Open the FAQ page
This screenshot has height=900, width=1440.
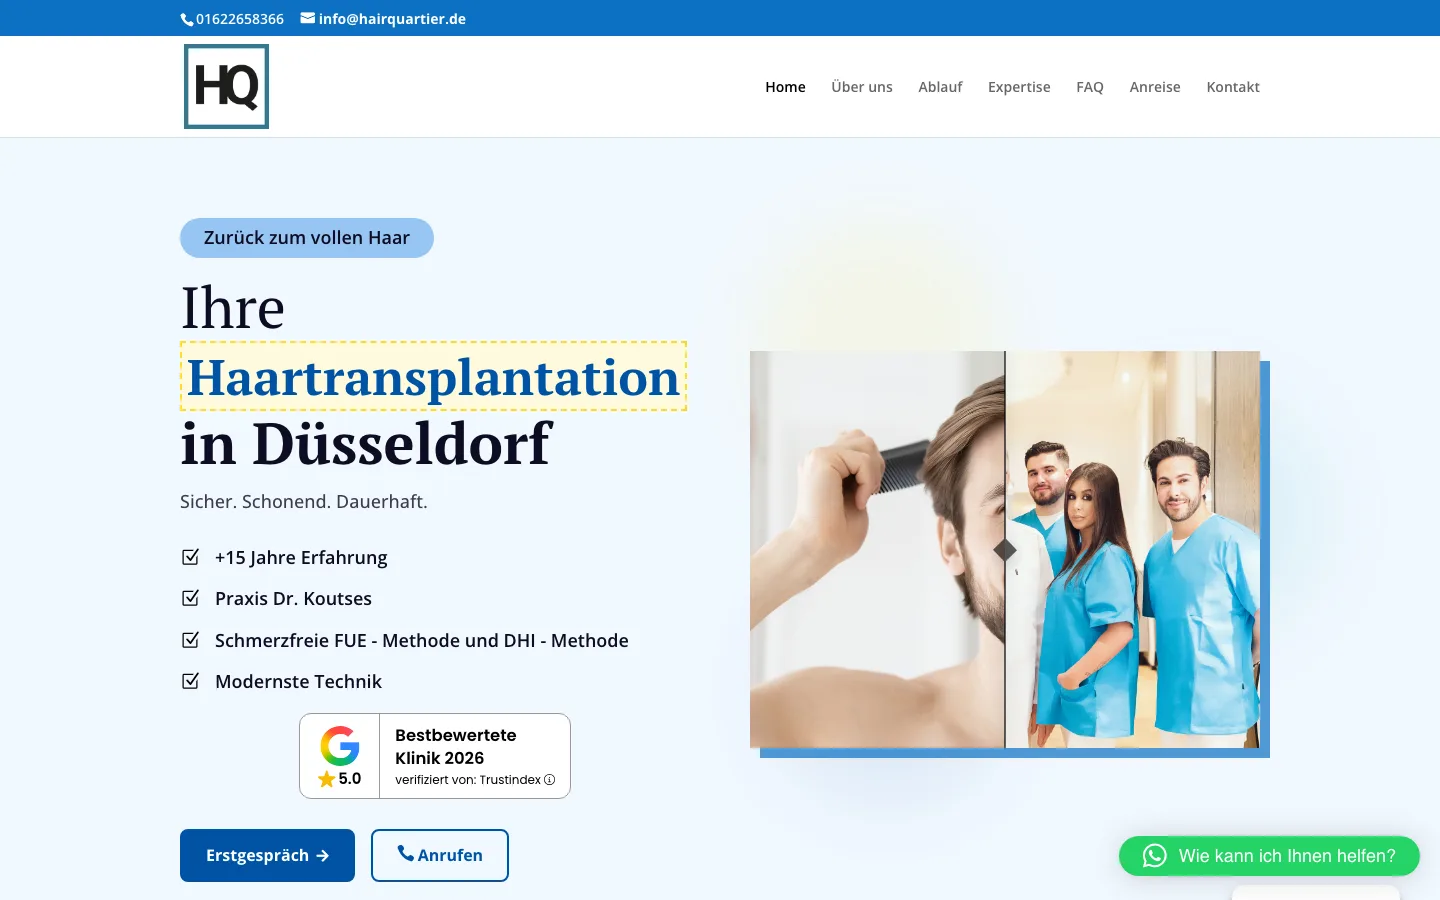1090,87
